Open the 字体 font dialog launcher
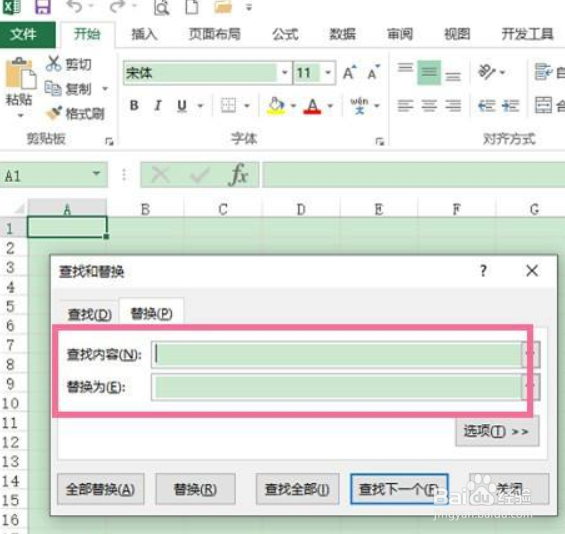Screen dimensions: 565x534 coord(379,142)
